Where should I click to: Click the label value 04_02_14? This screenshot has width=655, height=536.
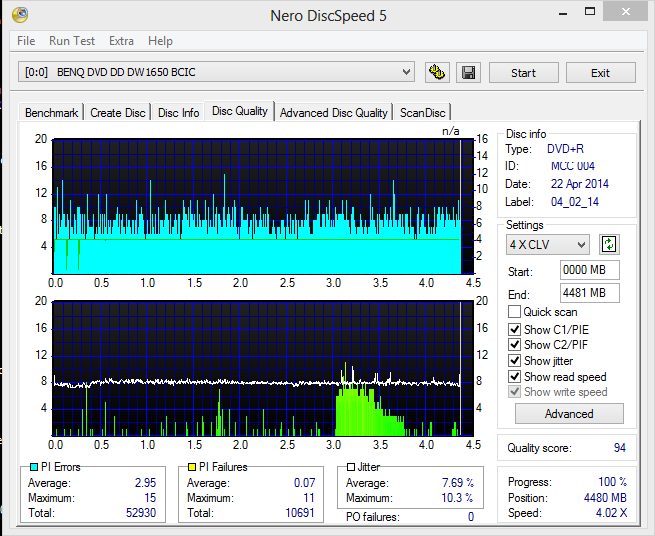575,202
